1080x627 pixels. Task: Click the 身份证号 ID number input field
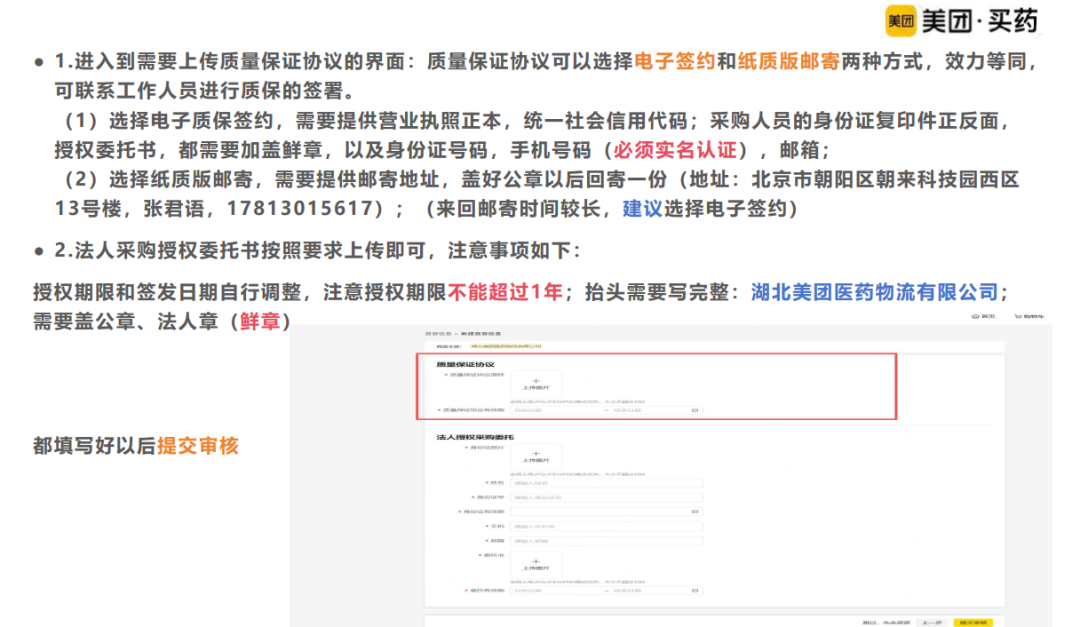606,497
